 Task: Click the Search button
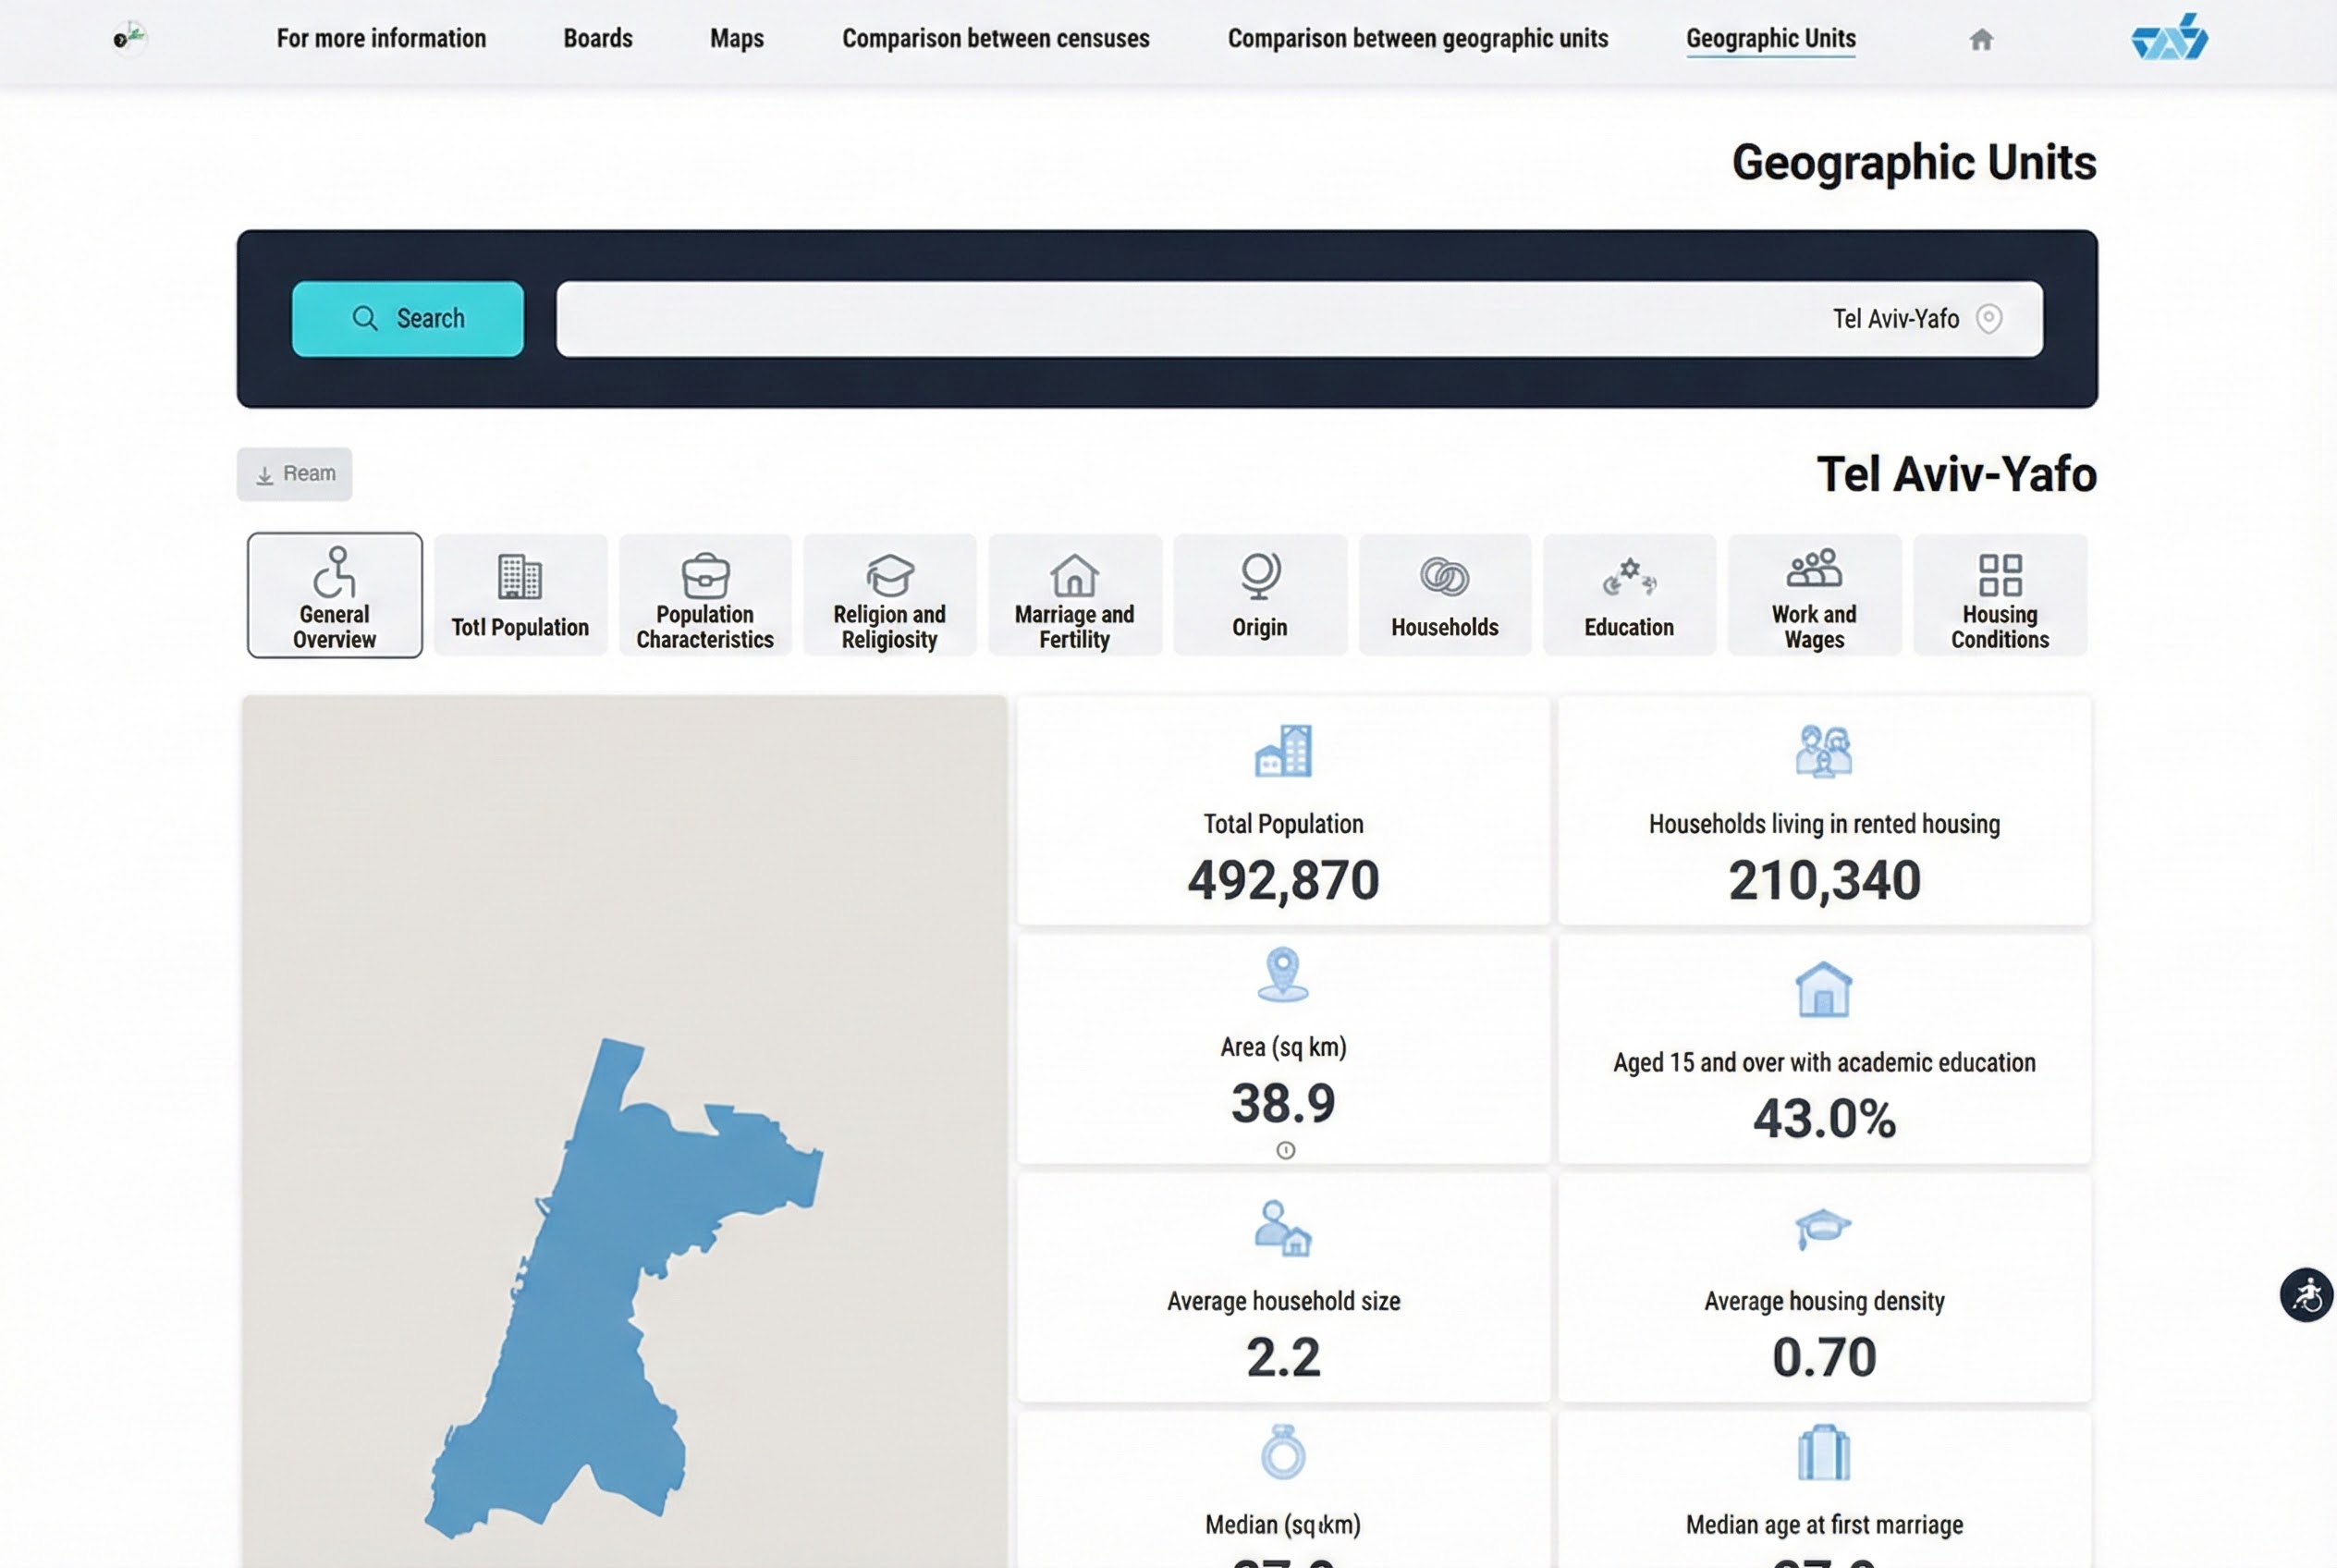click(408, 318)
